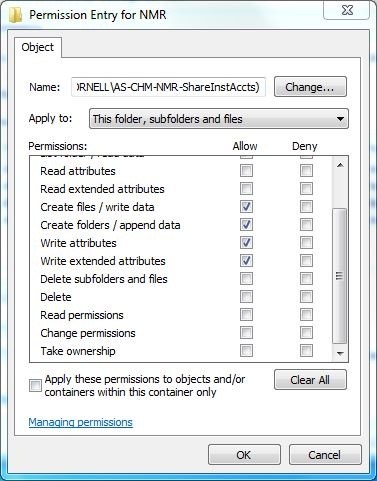377x481 pixels.
Task: Uncheck Allow for Write extended attributes
Action: coord(246,261)
